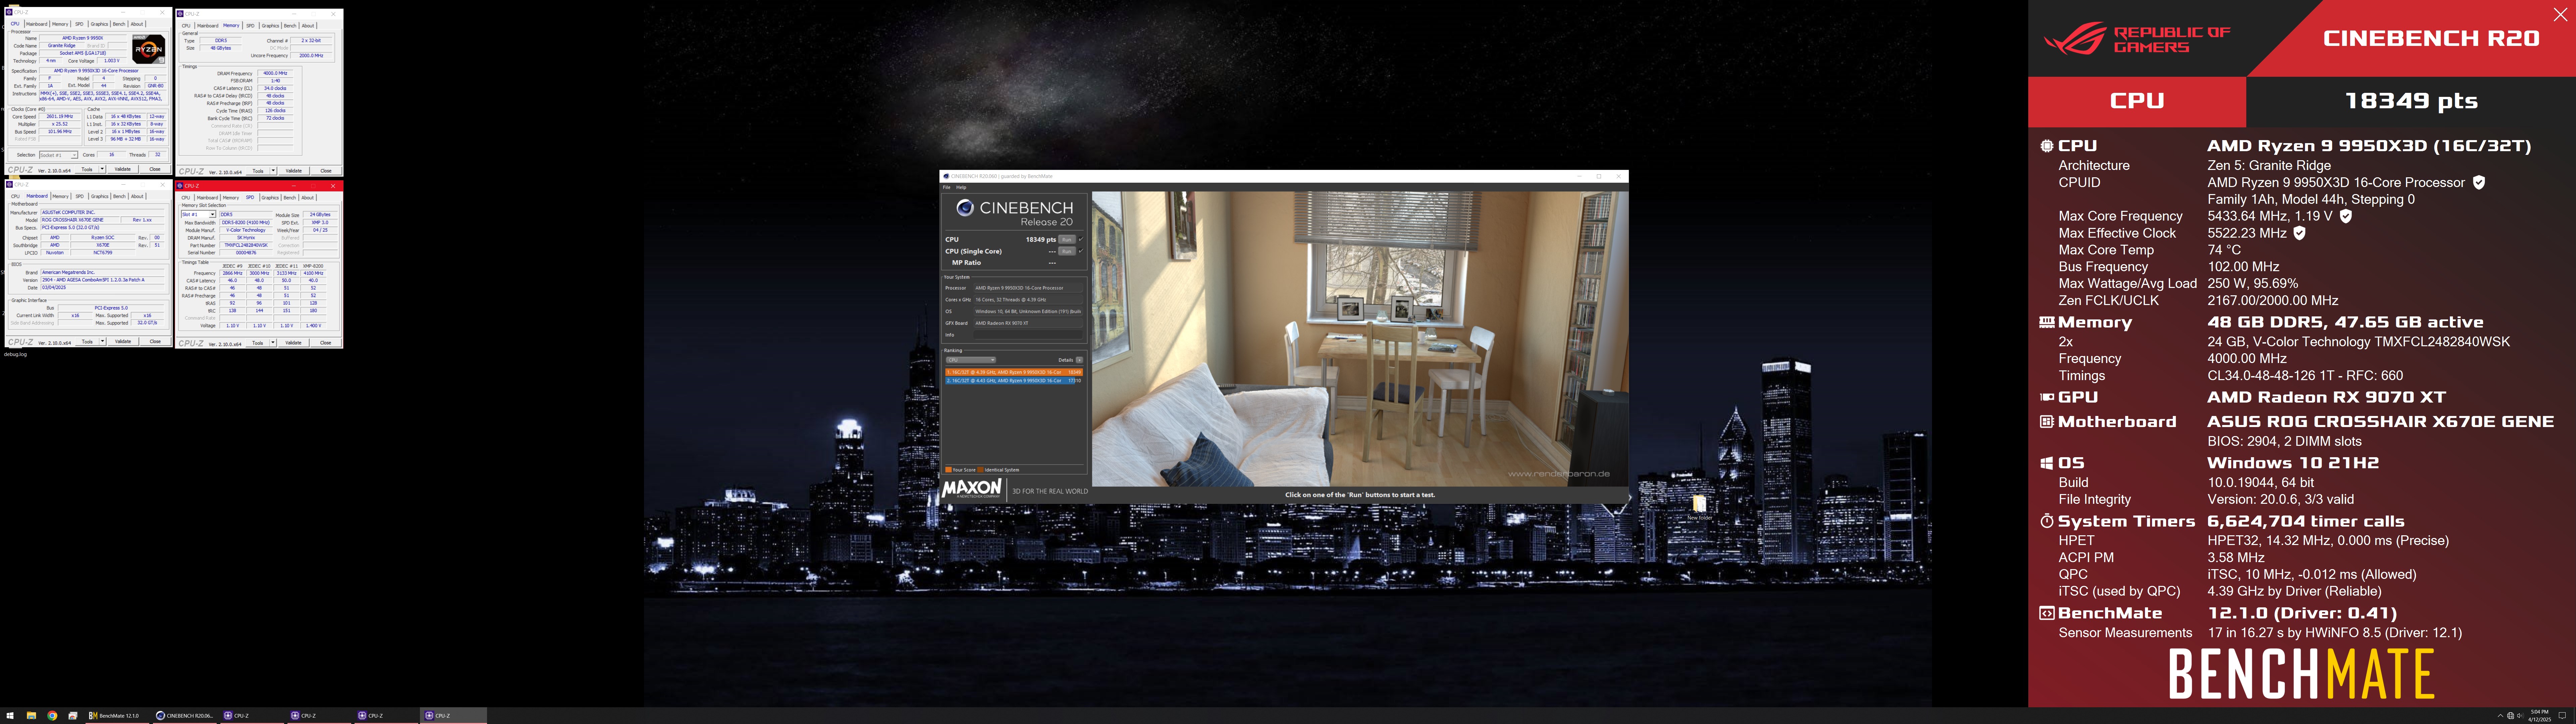The height and width of the screenshot is (724, 2576).
Task: Show hidden system tray icons chevron
Action: click(x=2501, y=716)
